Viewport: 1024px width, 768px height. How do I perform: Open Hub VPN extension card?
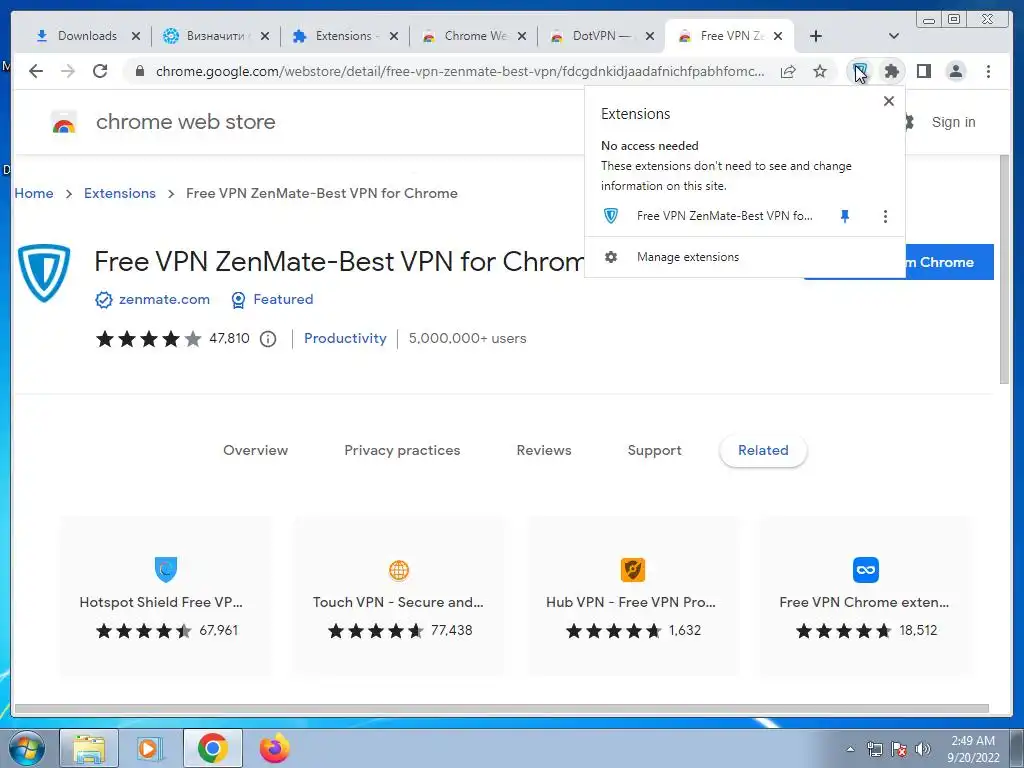point(632,596)
